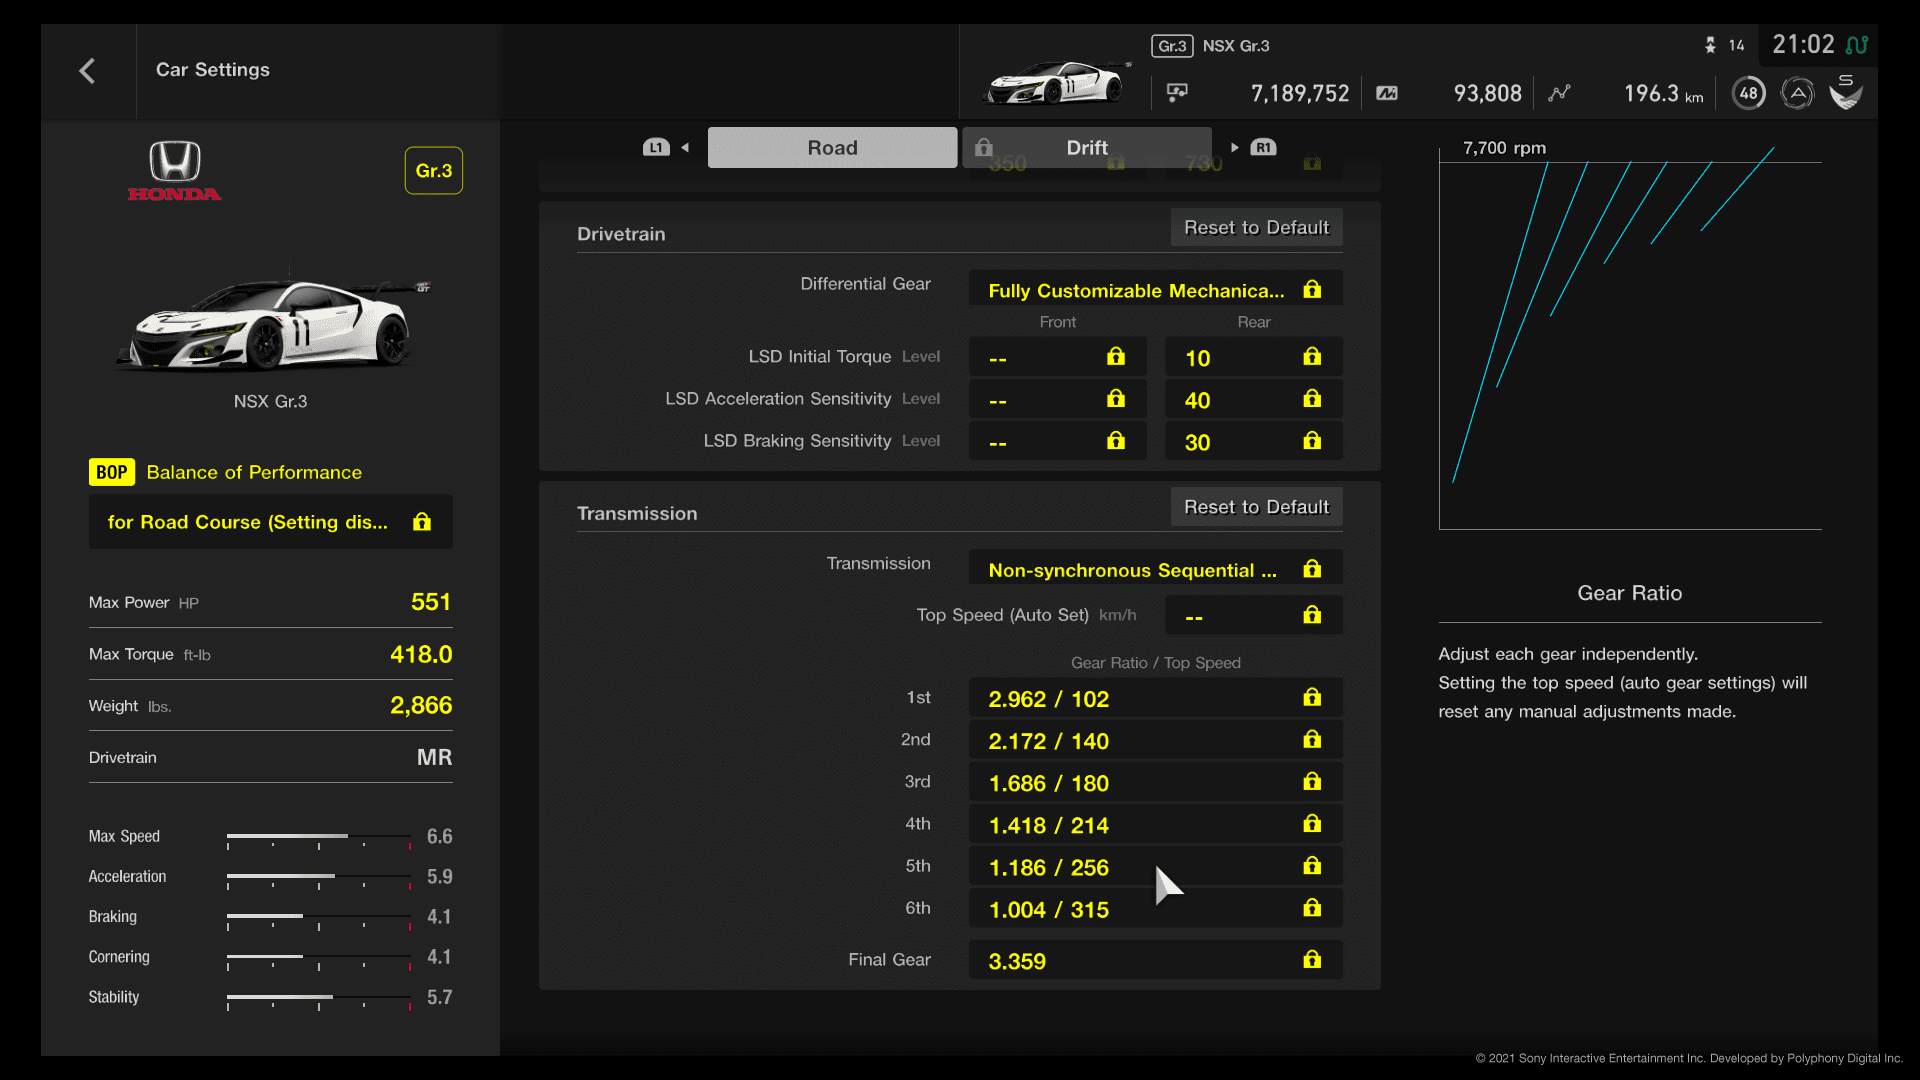Click the L1 previous sheet icon
This screenshot has height=1080, width=1920.
(656, 147)
